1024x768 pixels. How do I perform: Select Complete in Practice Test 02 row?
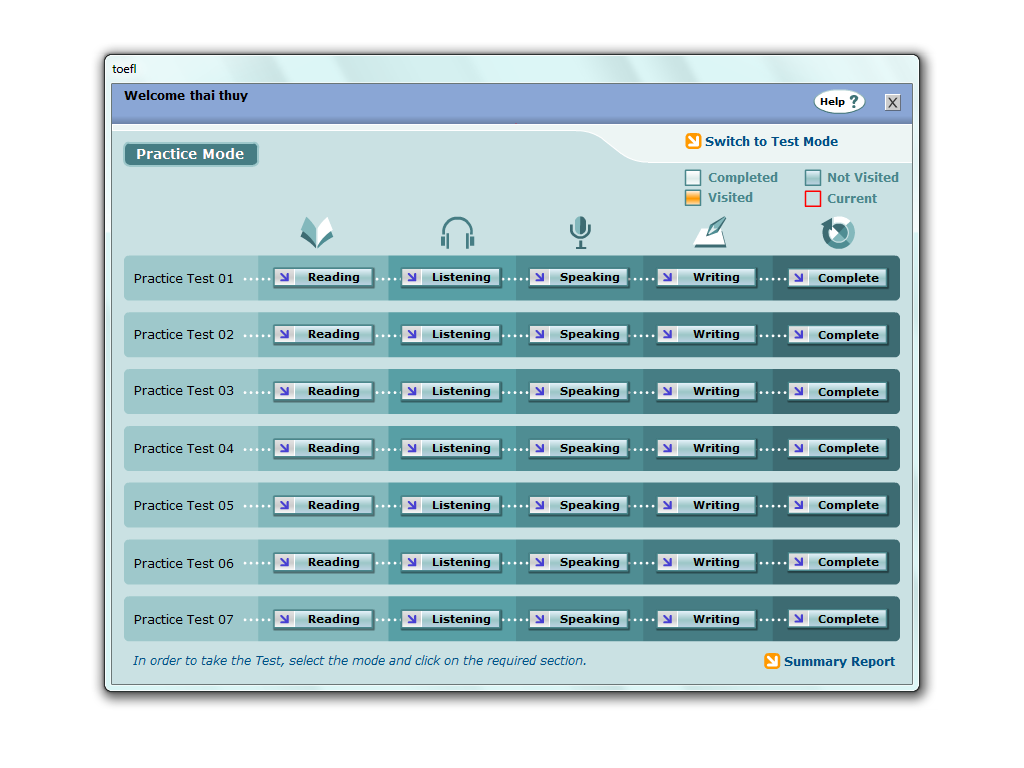tap(837, 335)
